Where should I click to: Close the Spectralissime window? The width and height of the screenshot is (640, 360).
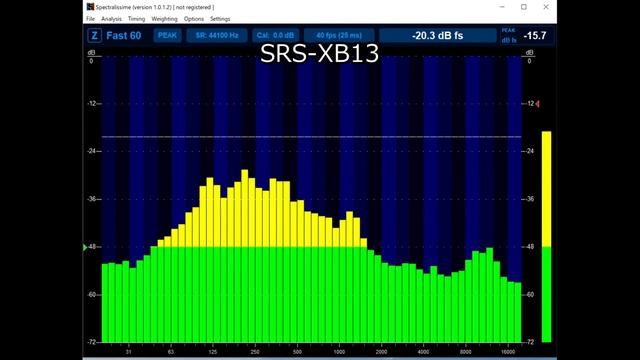tap(546, 7)
